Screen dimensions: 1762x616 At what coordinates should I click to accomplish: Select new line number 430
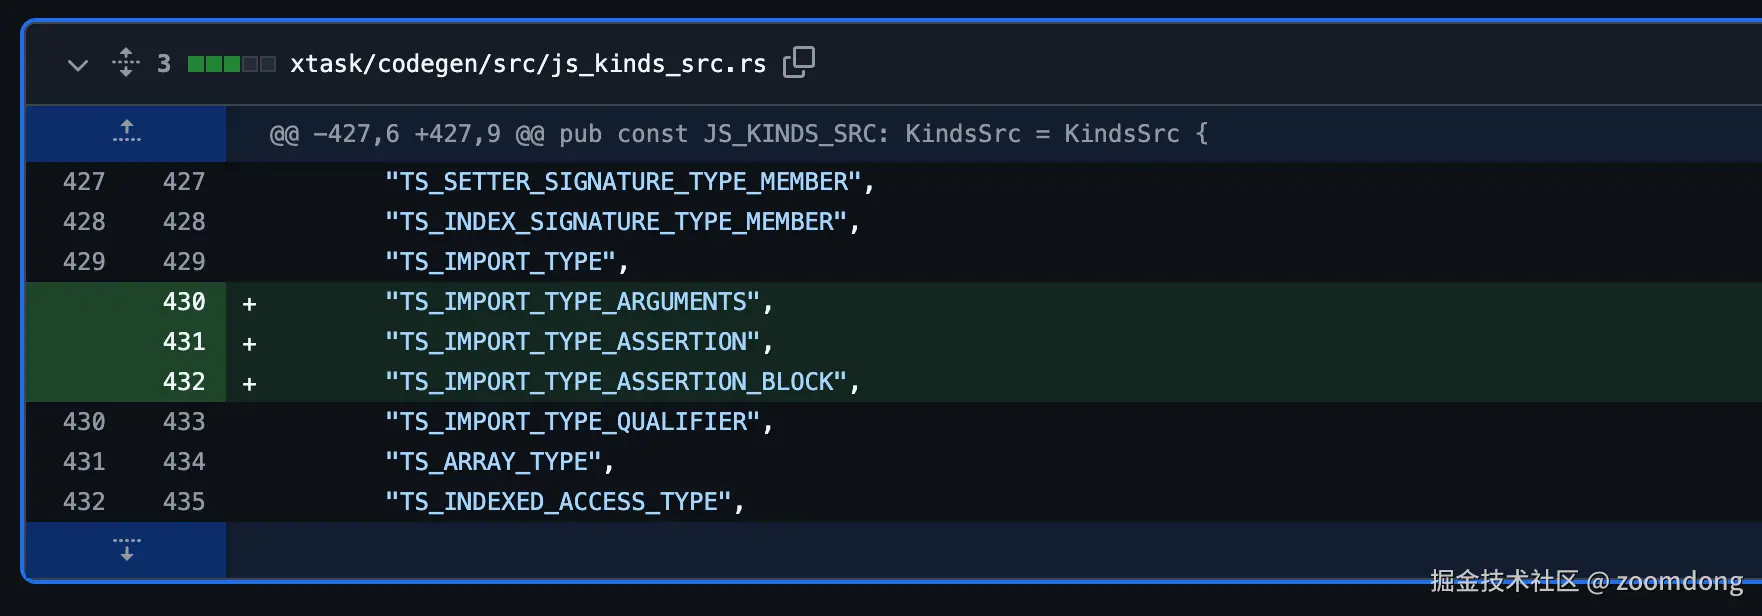(184, 302)
